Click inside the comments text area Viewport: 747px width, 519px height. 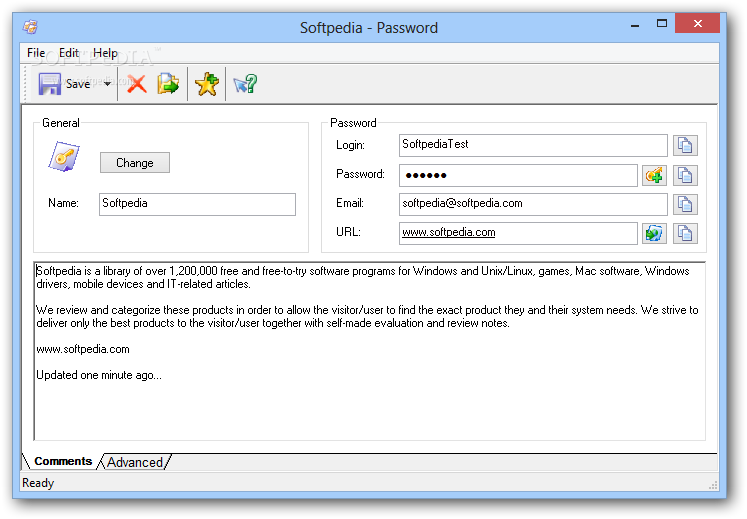tap(370, 351)
